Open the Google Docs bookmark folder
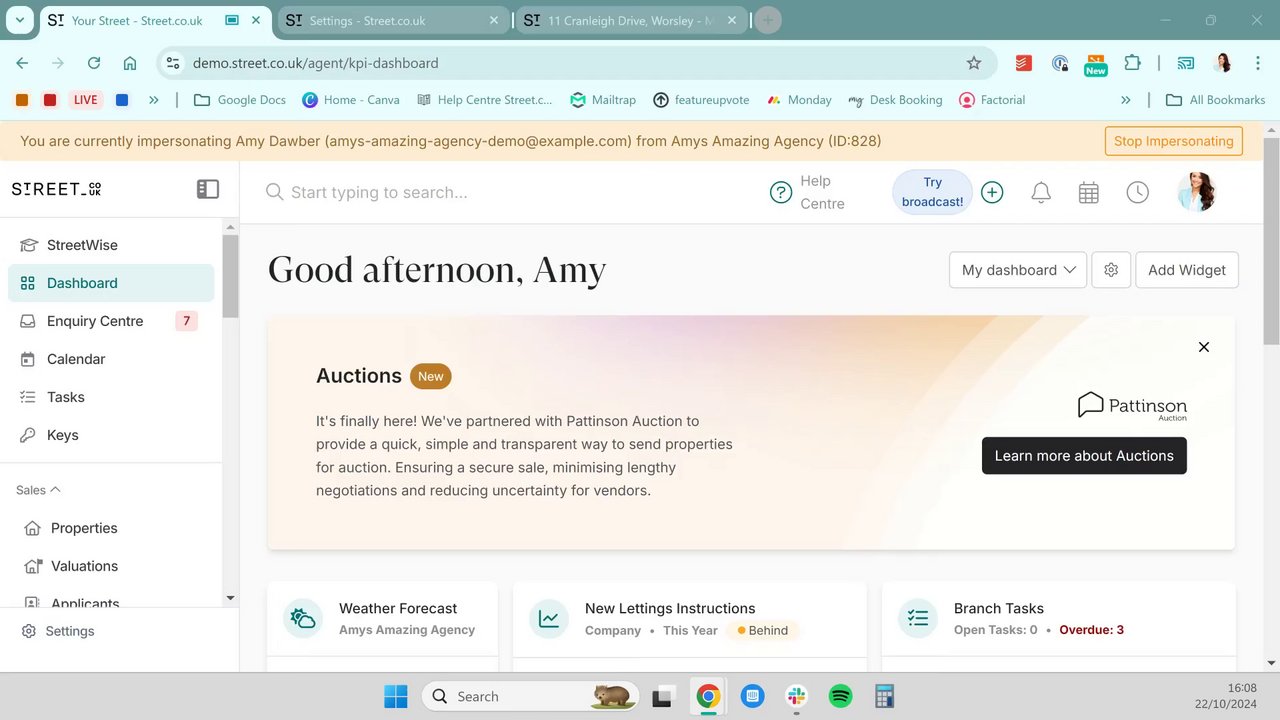This screenshot has height=720, width=1280. pos(240,100)
